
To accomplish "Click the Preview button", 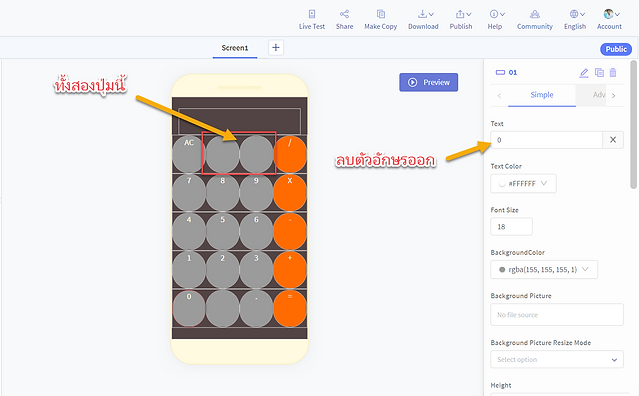I will (x=428, y=82).
